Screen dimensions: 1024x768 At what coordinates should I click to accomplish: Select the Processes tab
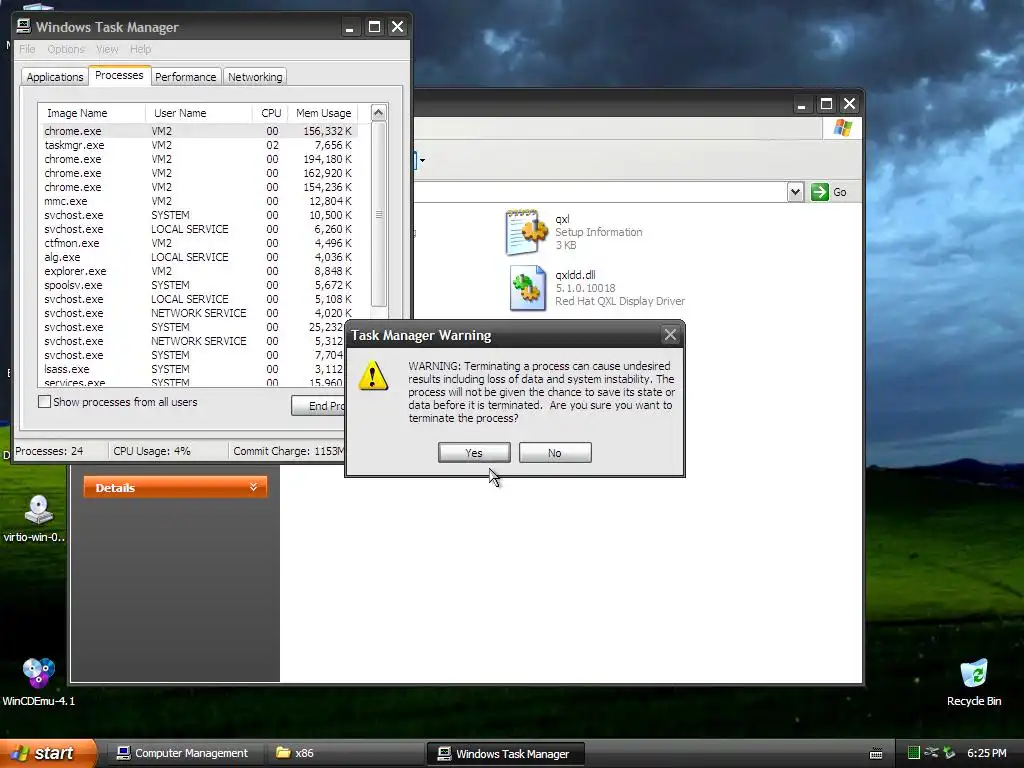click(x=119, y=75)
